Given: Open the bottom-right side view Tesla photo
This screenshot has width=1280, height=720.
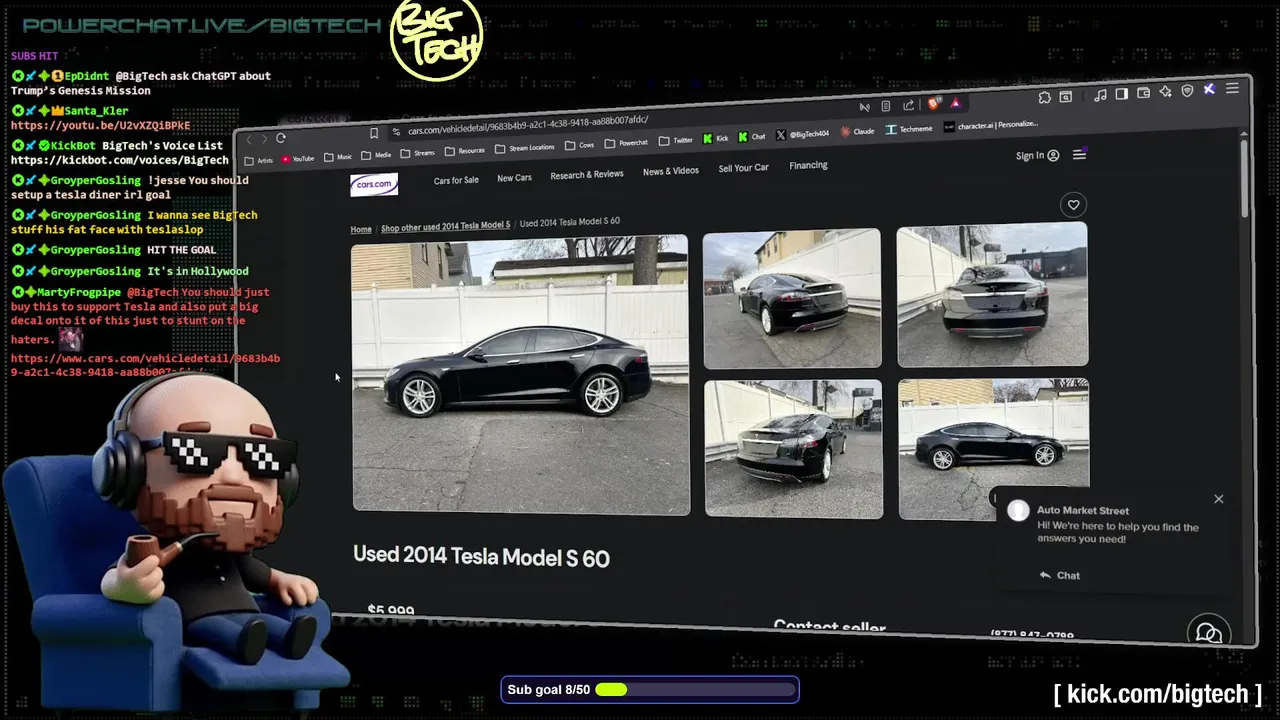Looking at the screenshot, I should click(x=993, y=448).
